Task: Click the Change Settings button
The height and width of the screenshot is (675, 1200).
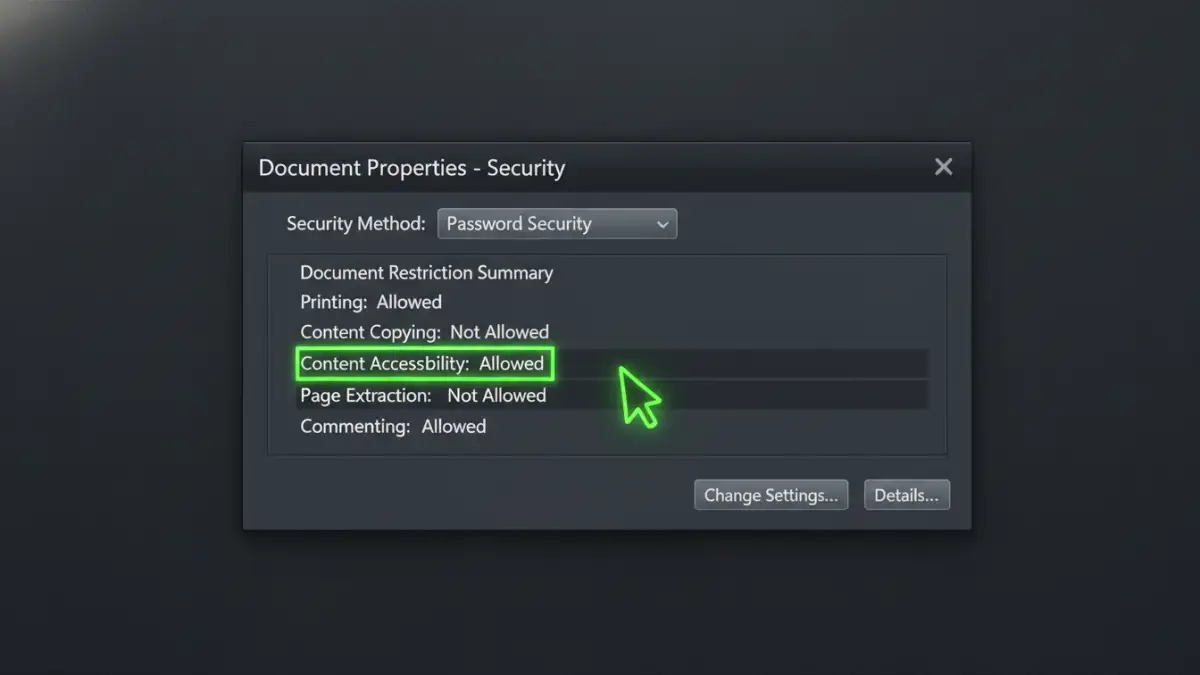Action: (770, 494)
